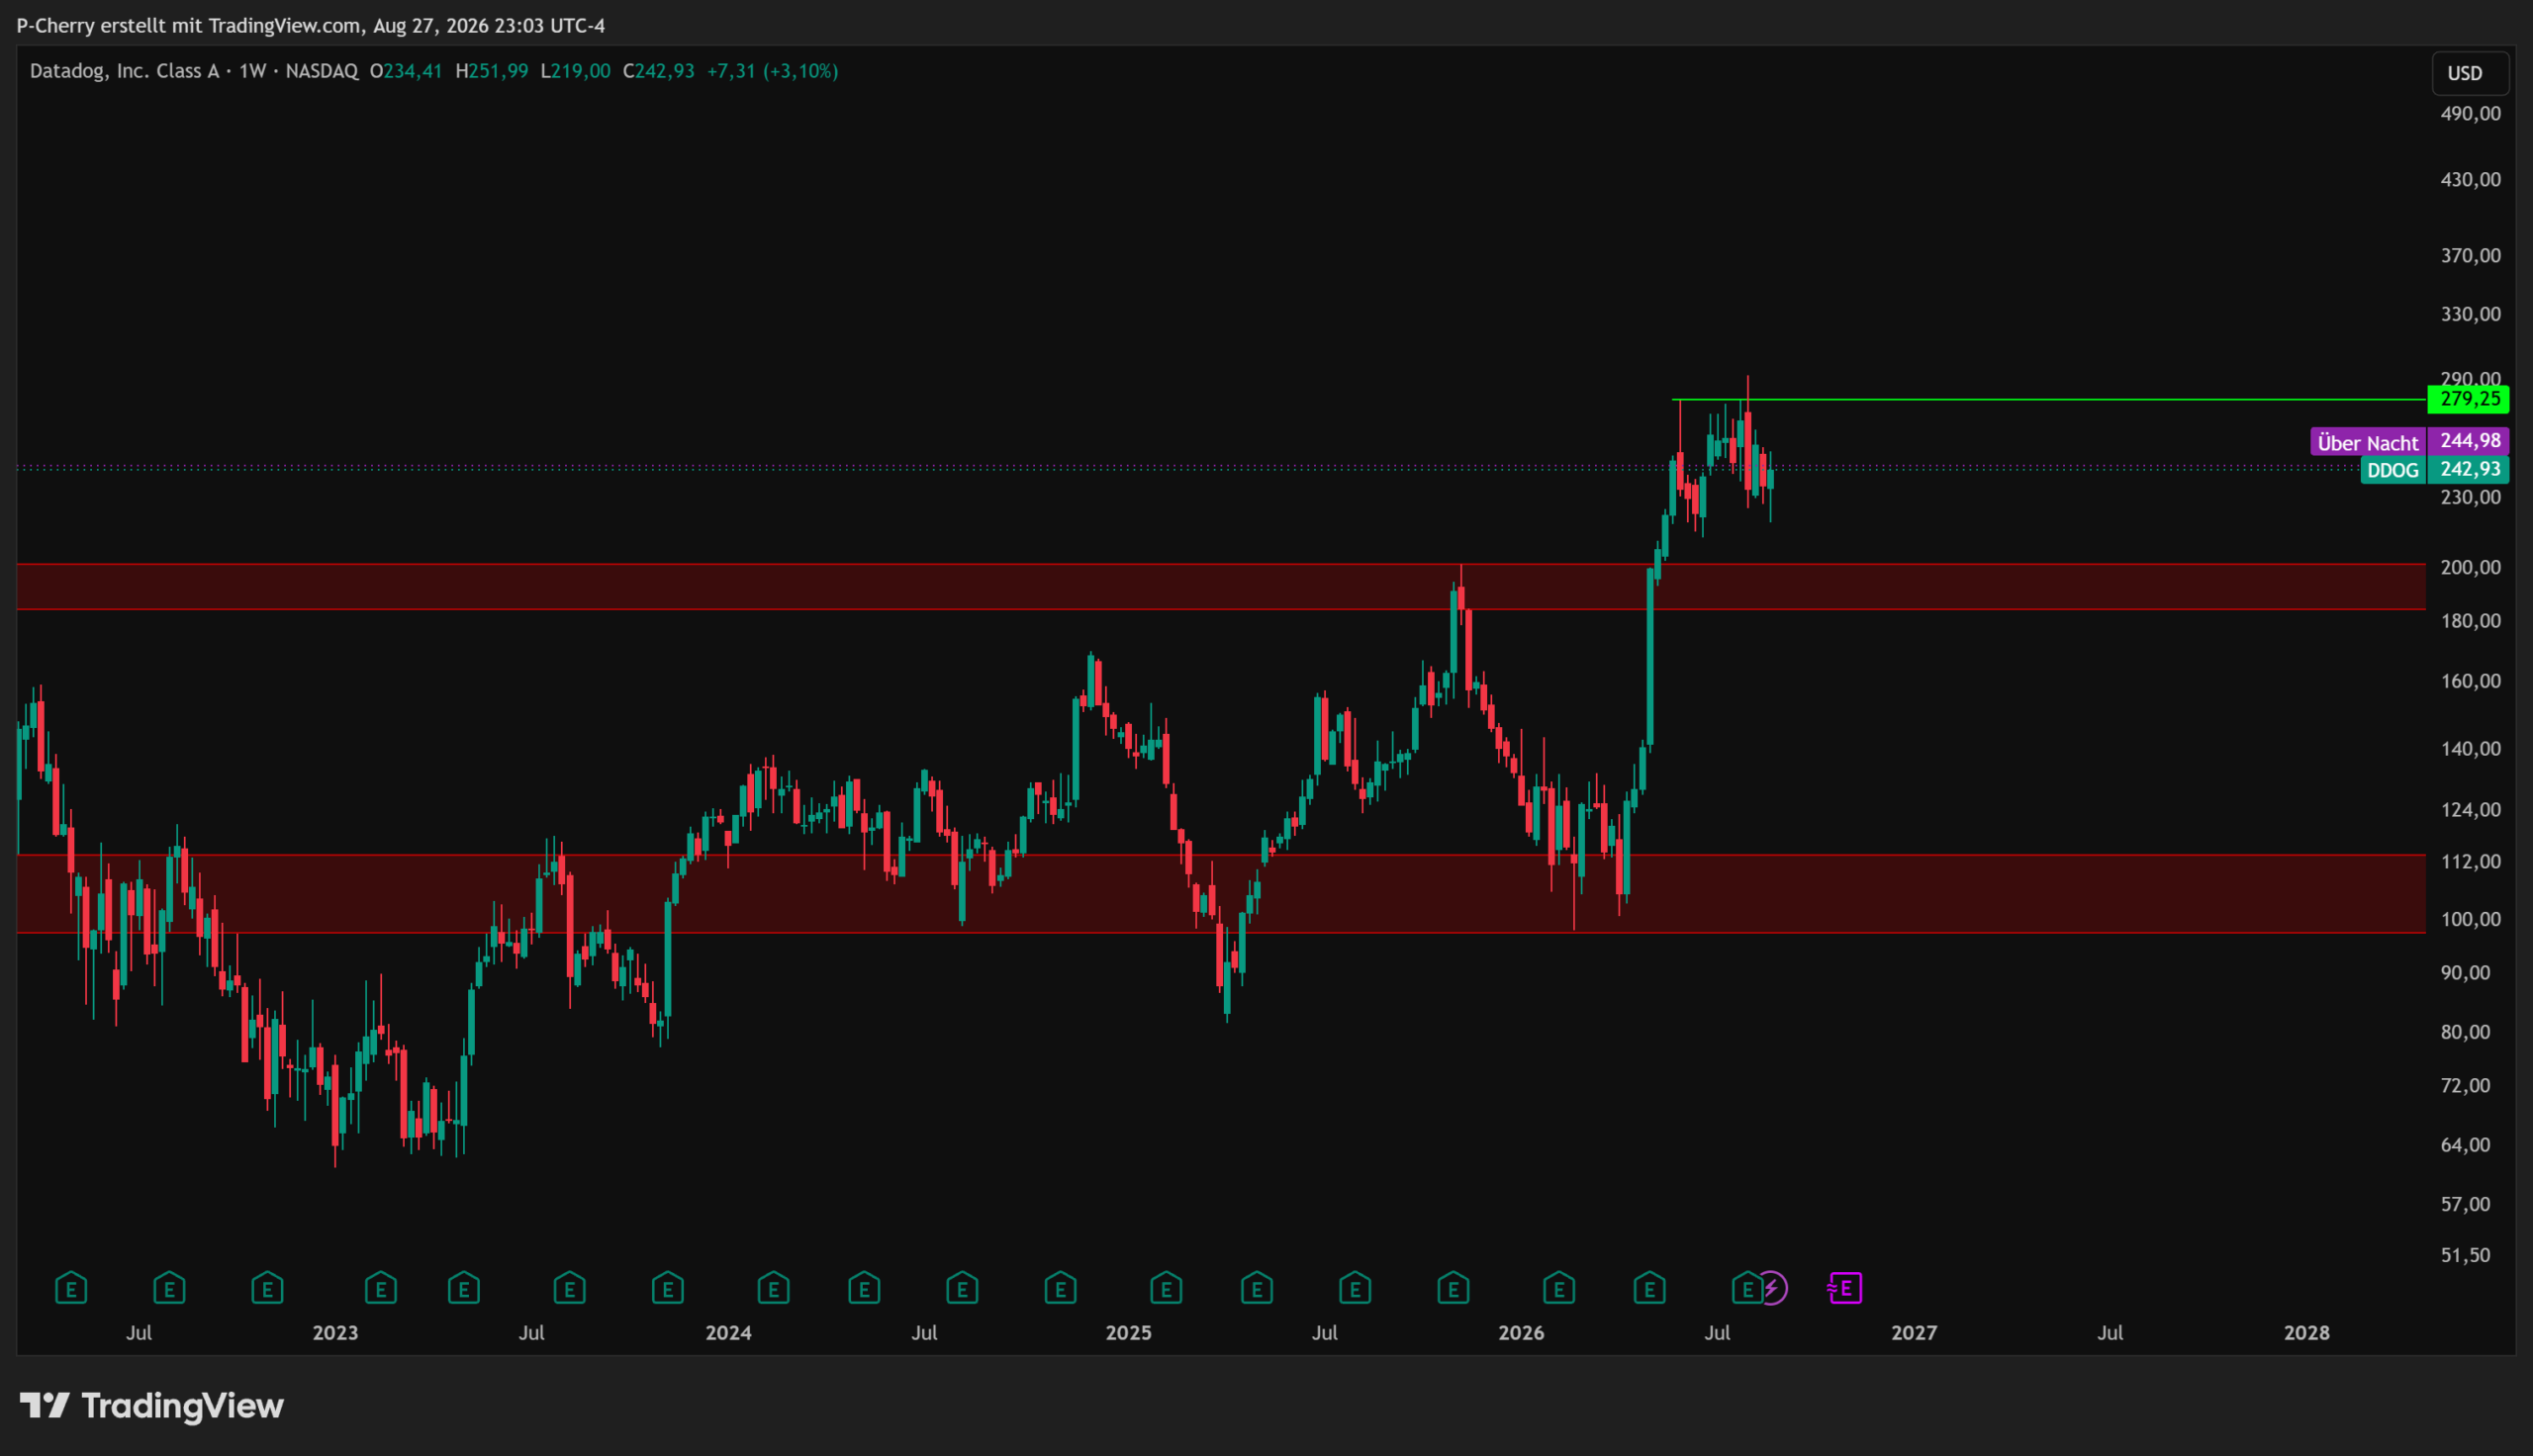Open the purple upcoming earnings marker
The image size is (2533, 1456).
tap(1845, 1288)
